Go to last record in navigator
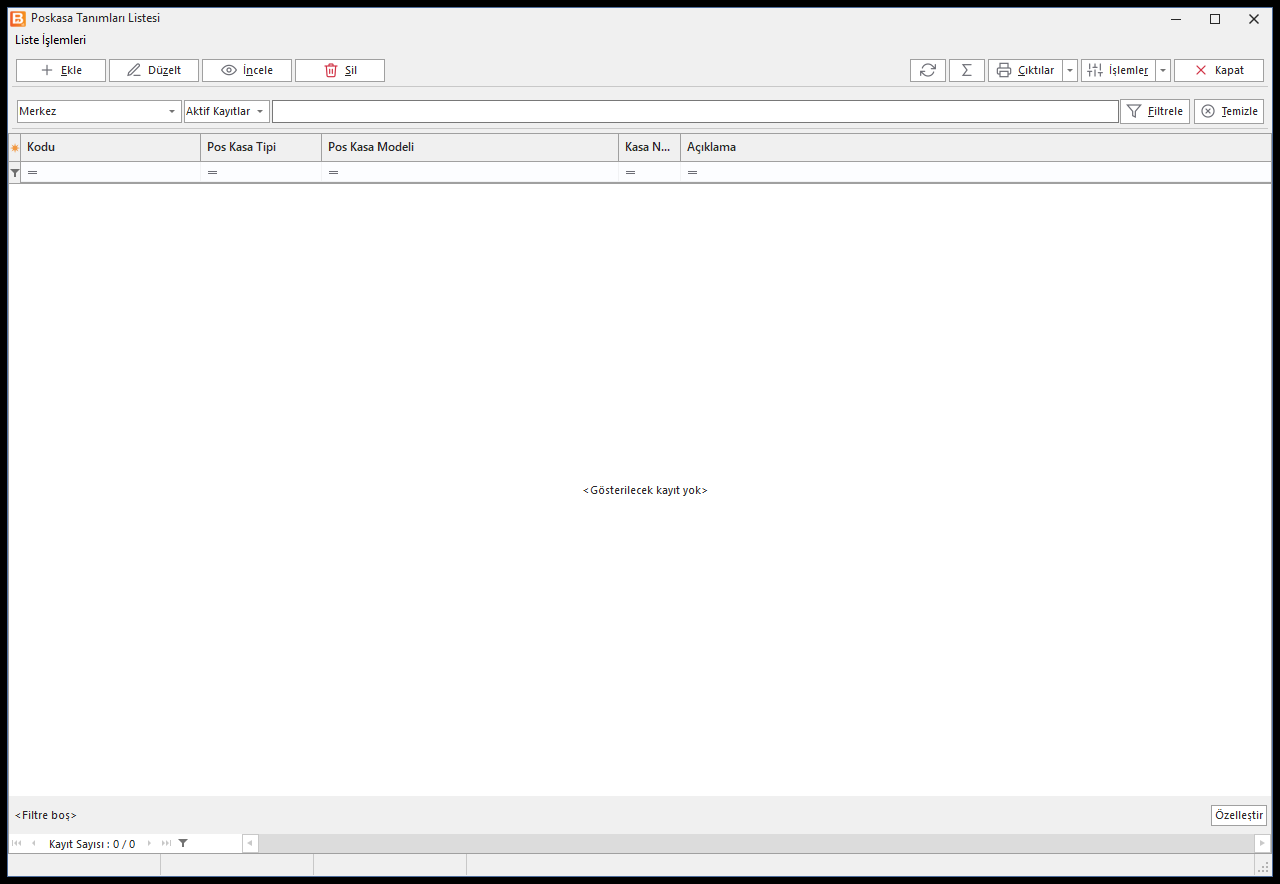Viewport: 1280px width, 884px height. 166,844
